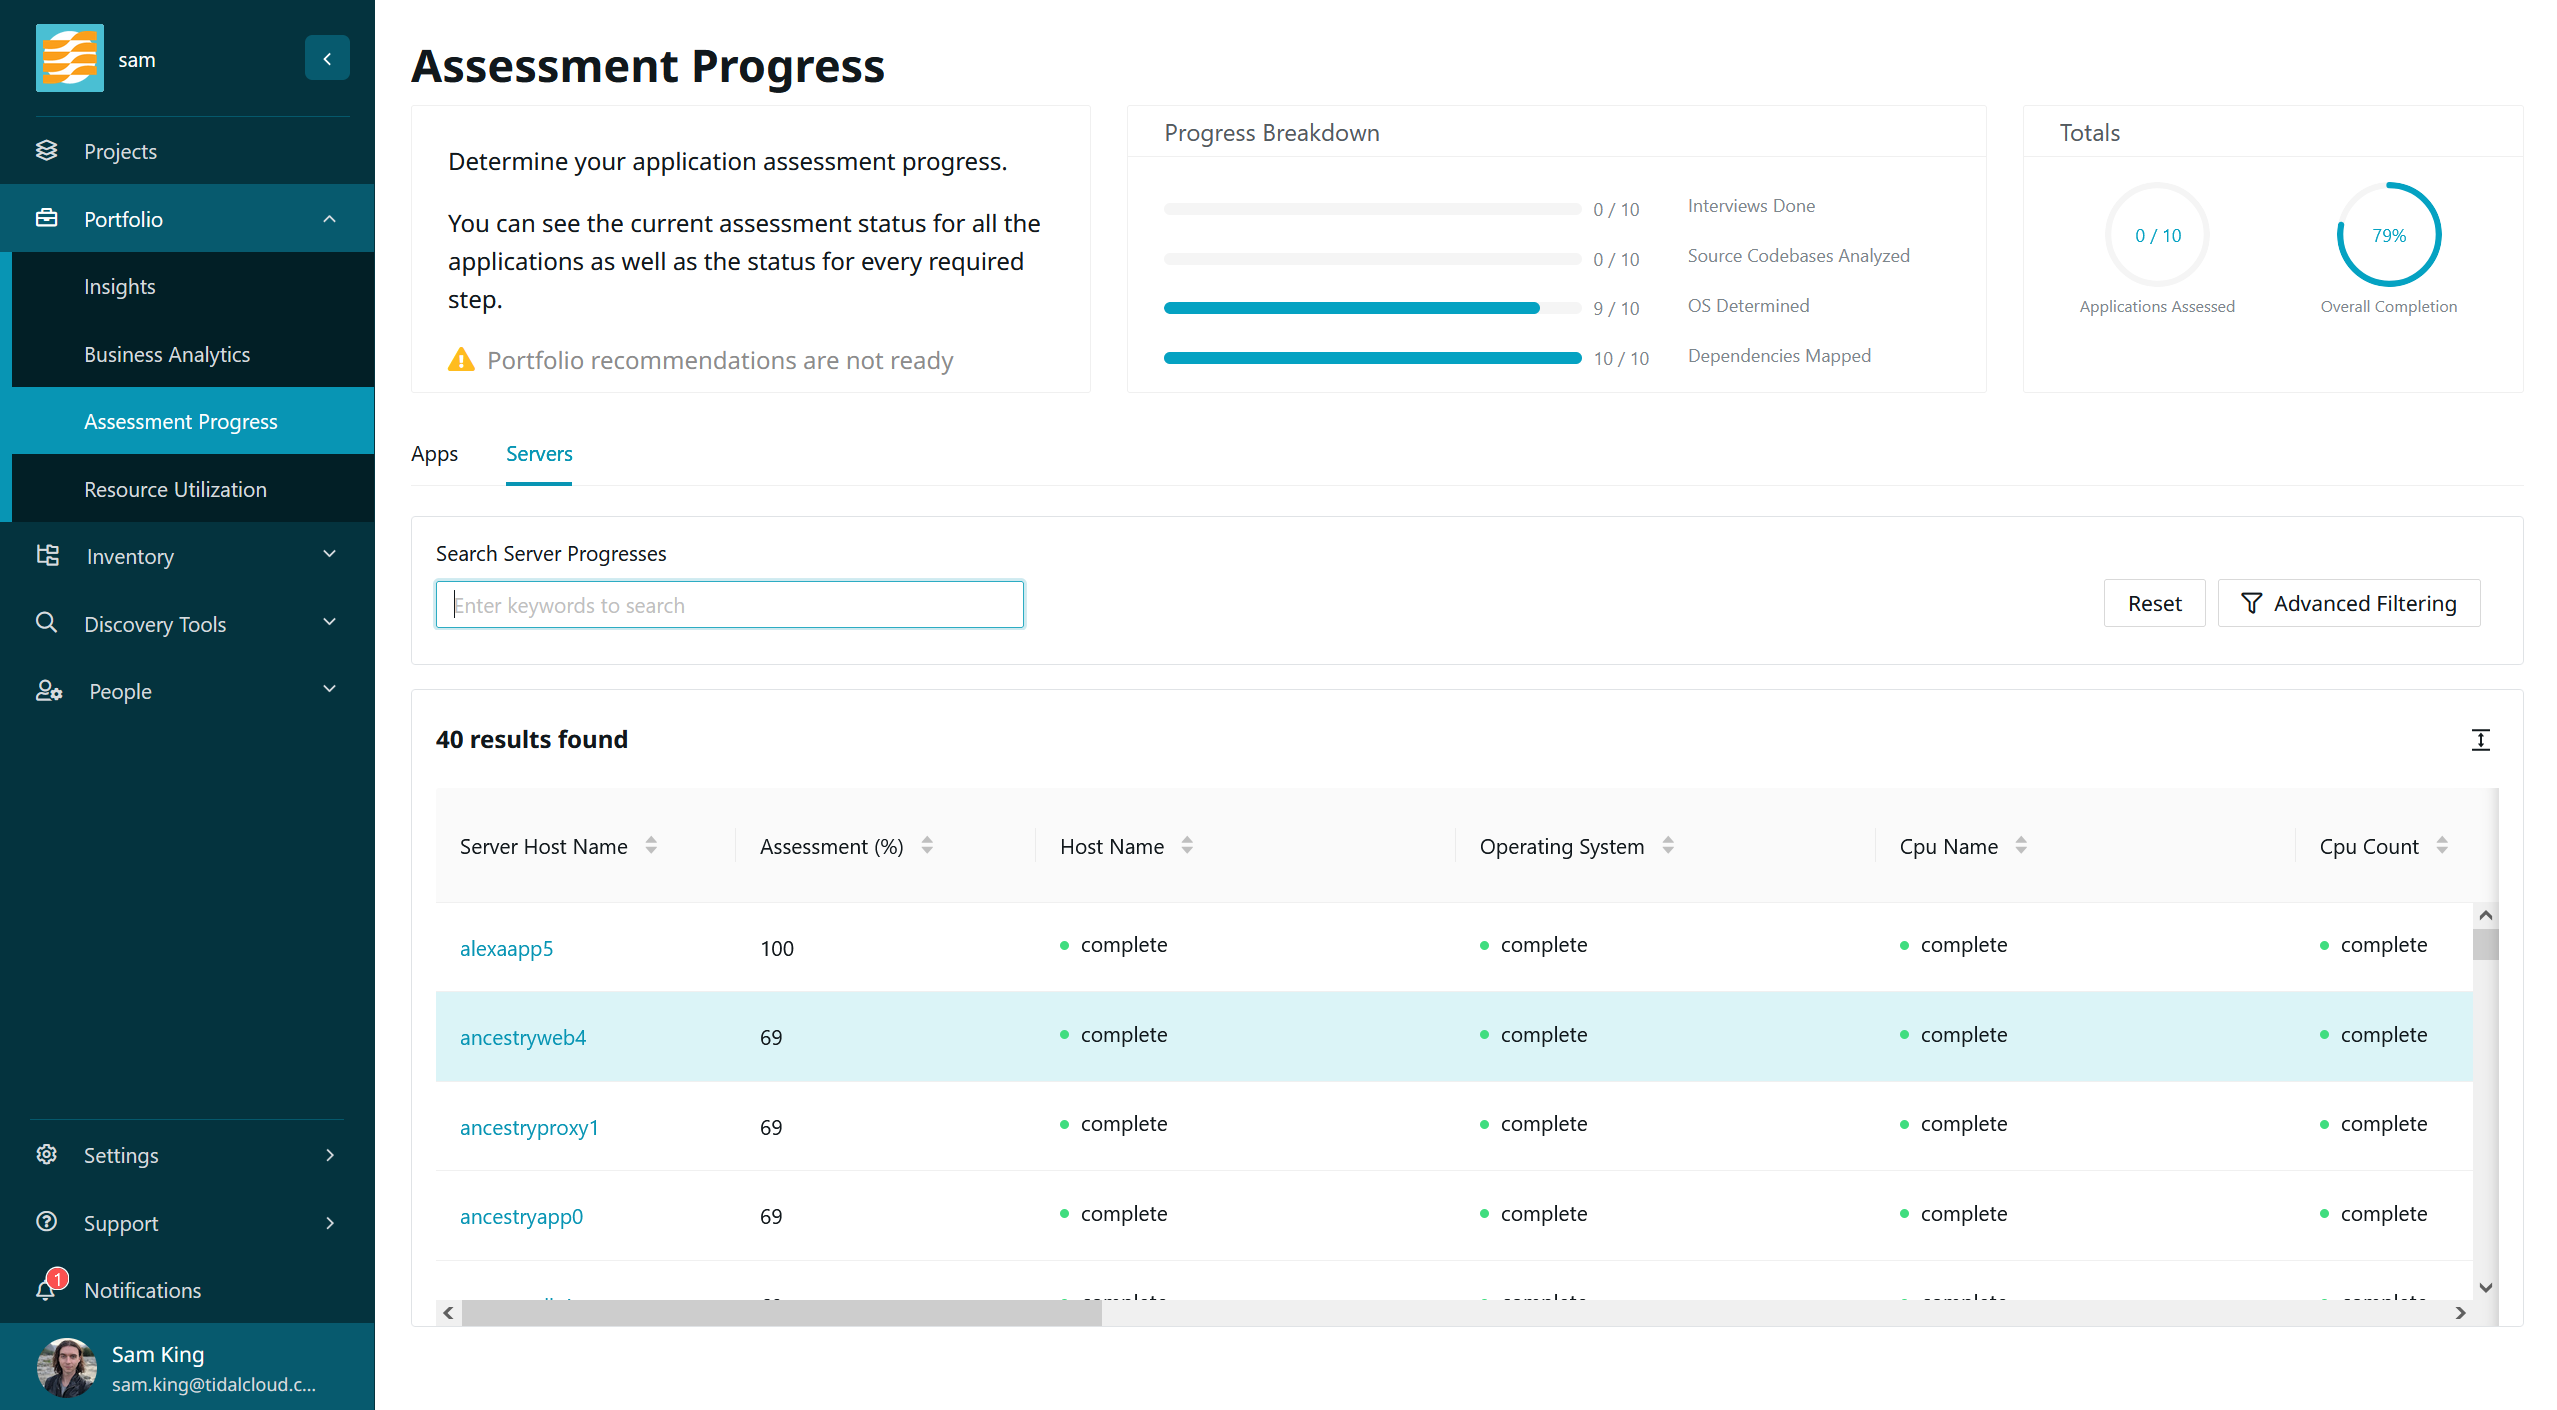This screenshot has width=2557, height=1410.
Task: Click the Projects layers icon
Action: click(x=46, y=151)
